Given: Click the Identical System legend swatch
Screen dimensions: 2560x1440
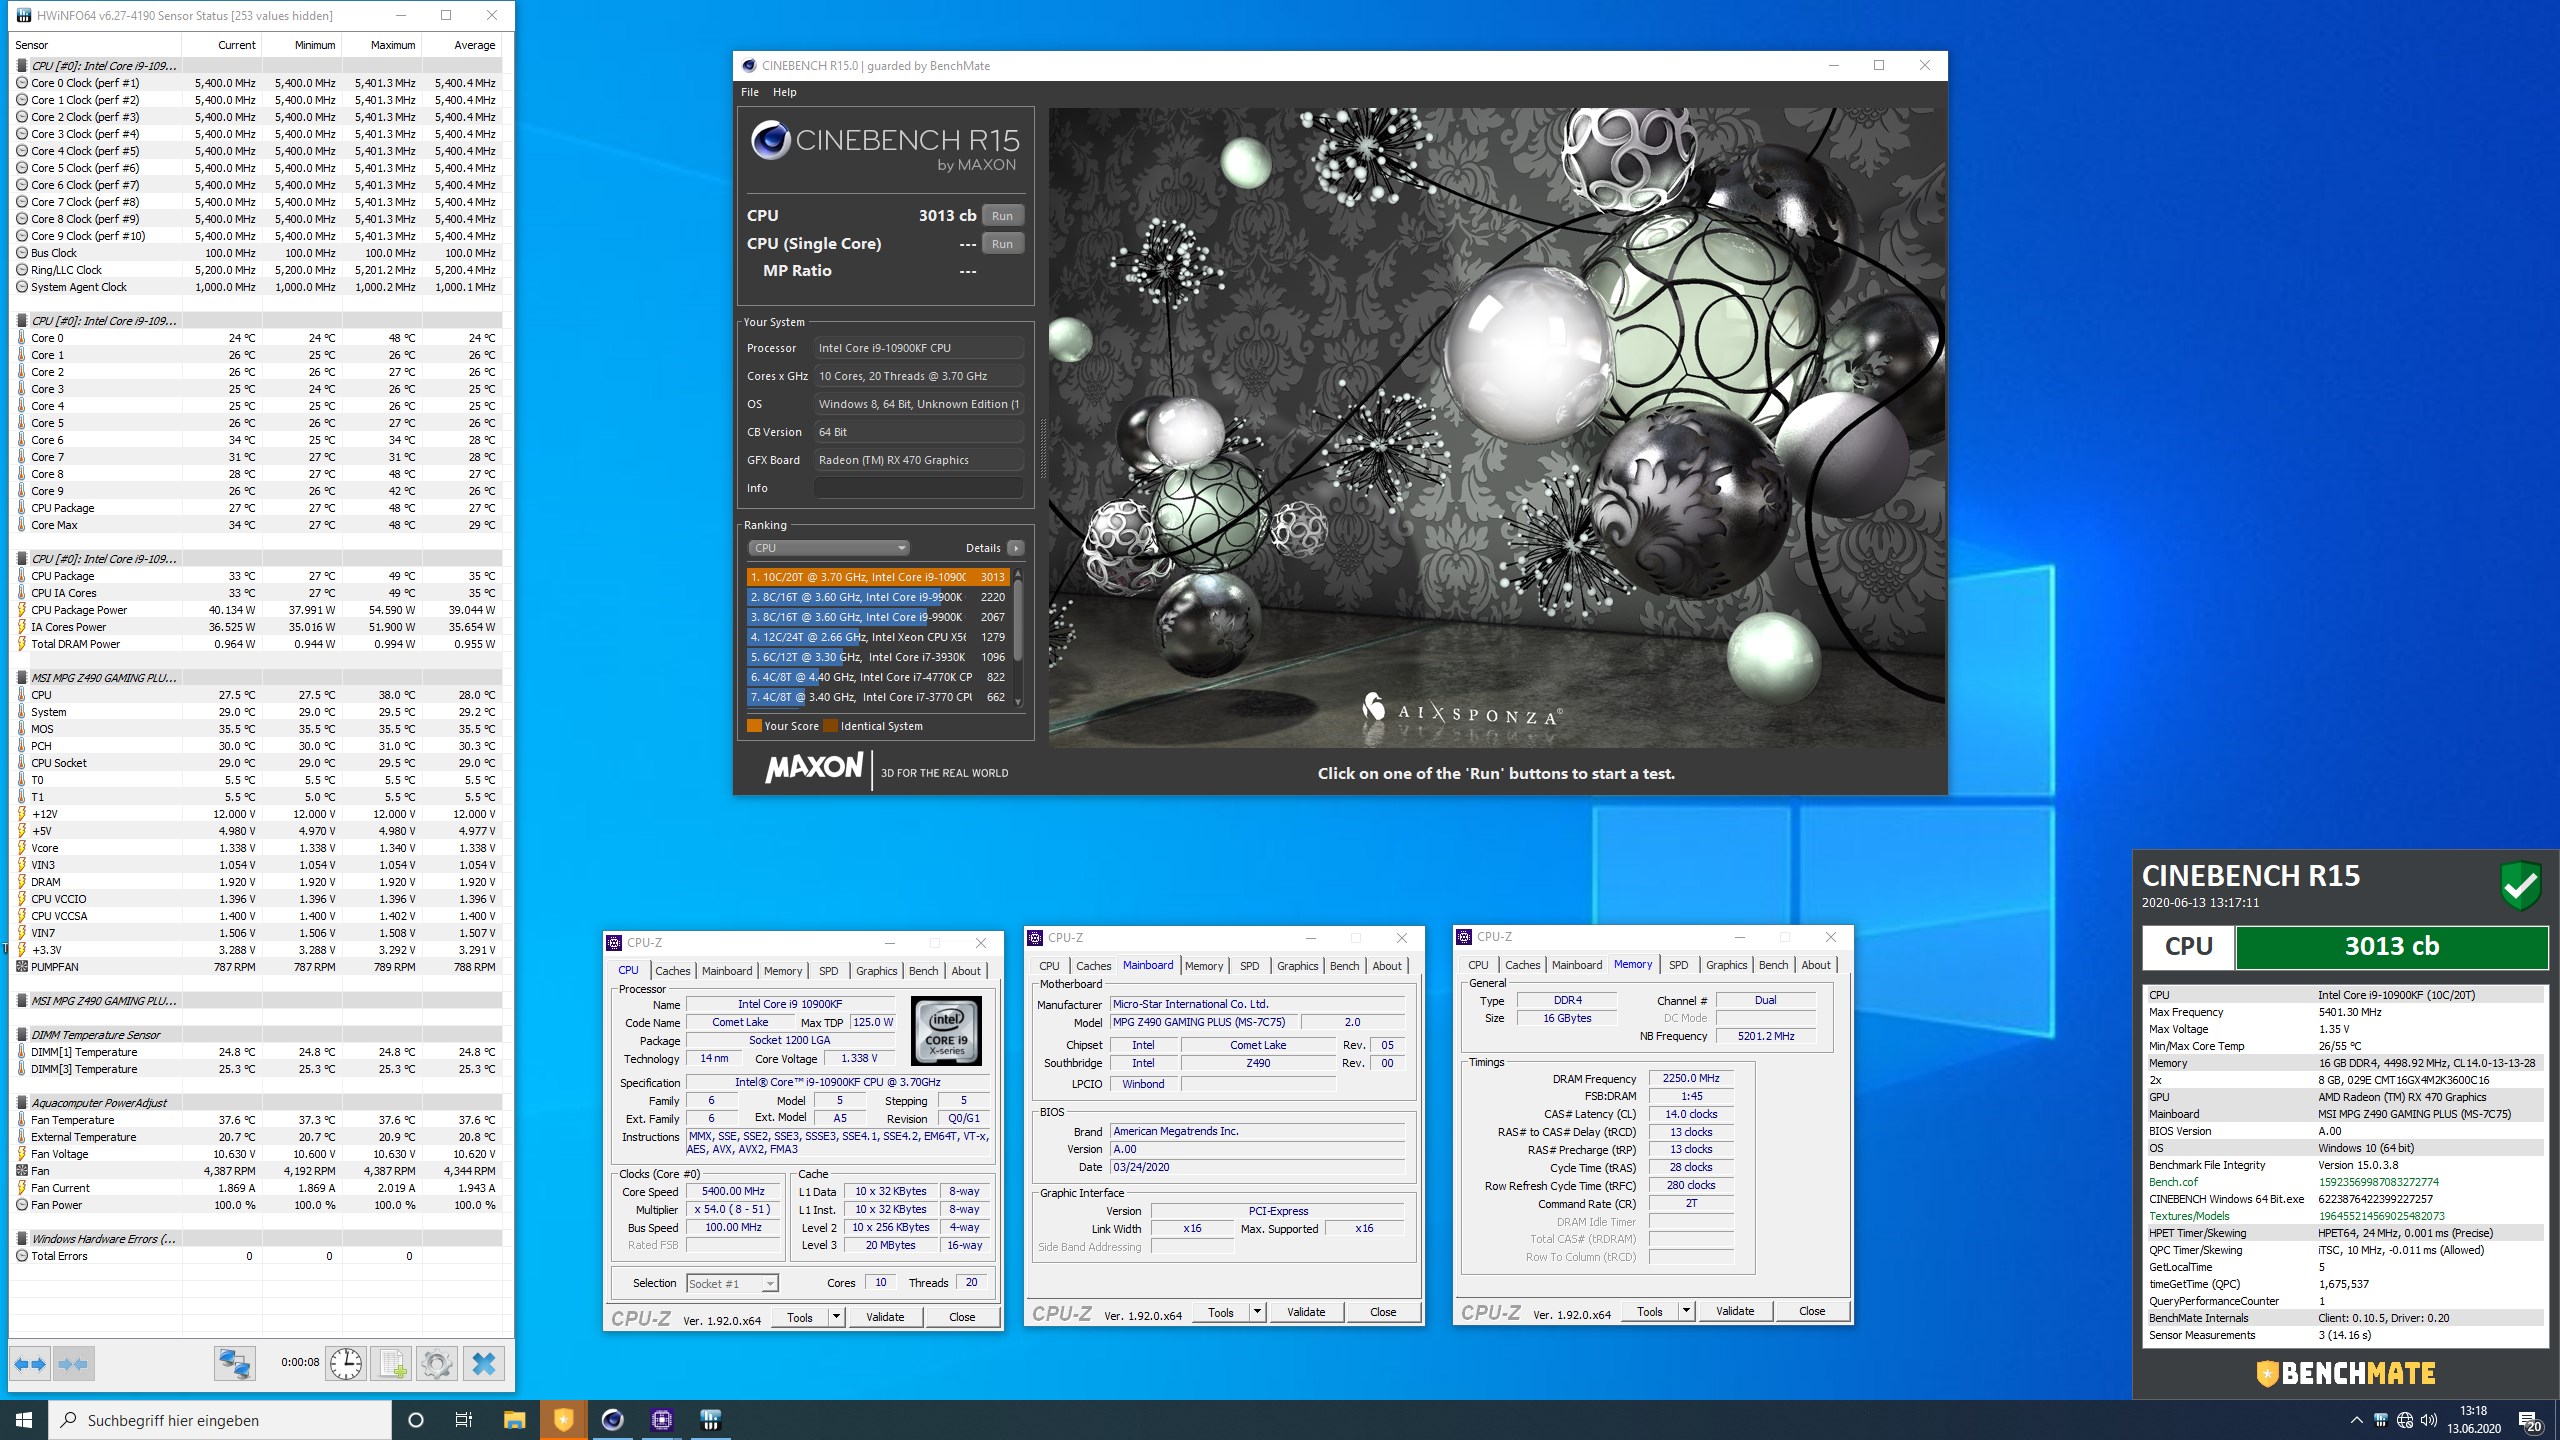Looking at the screenshot, I should coord(830,726).
